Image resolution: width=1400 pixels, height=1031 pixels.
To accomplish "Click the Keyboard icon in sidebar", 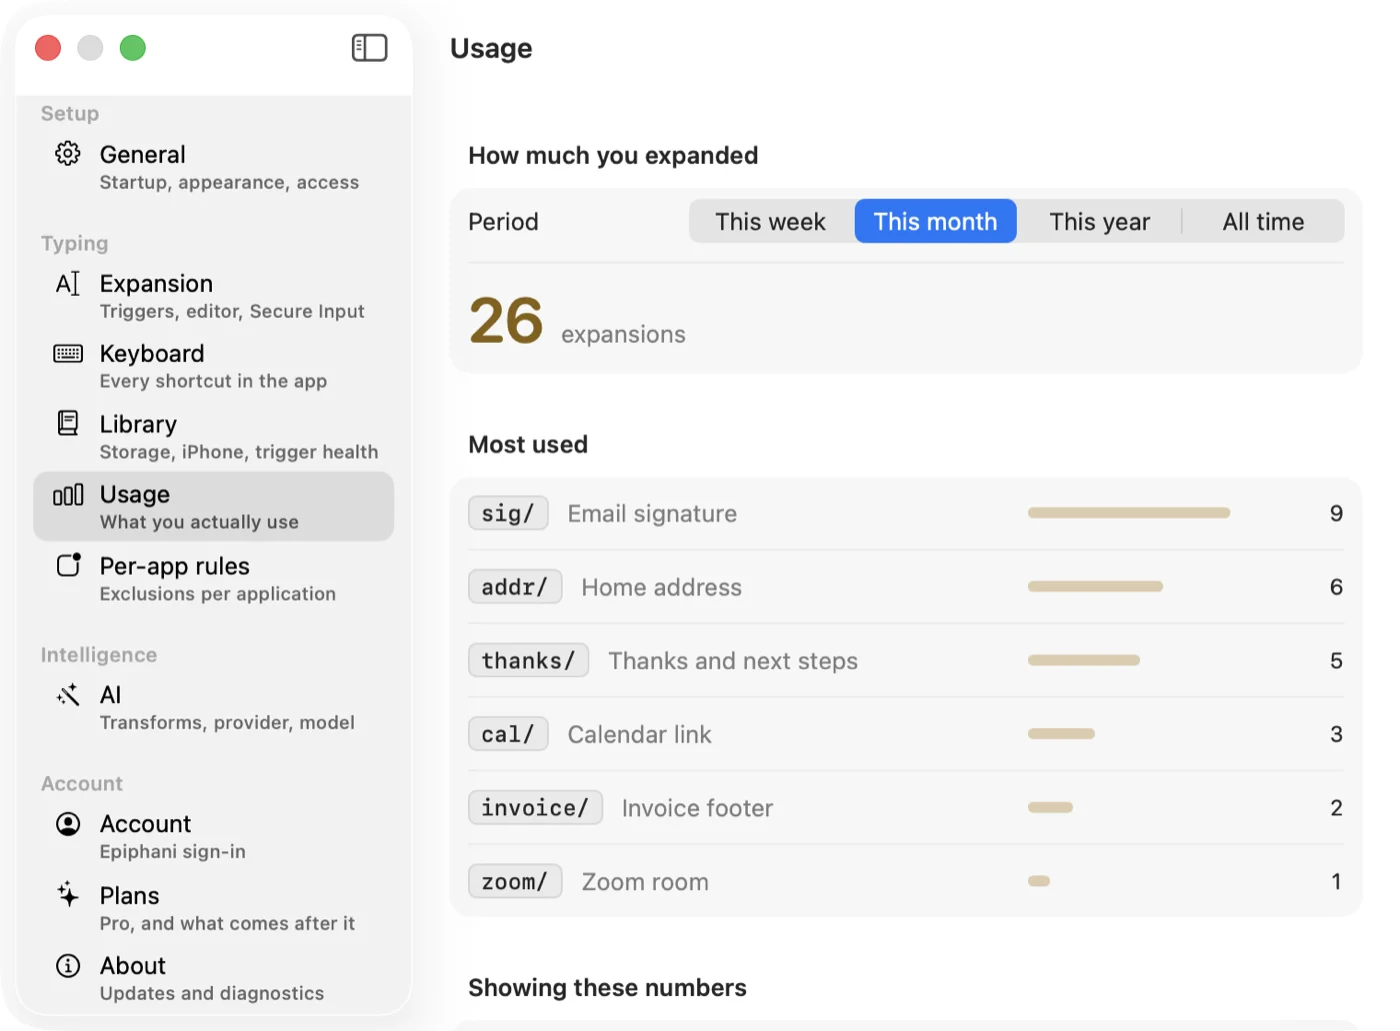I will (x=68, y=354).
